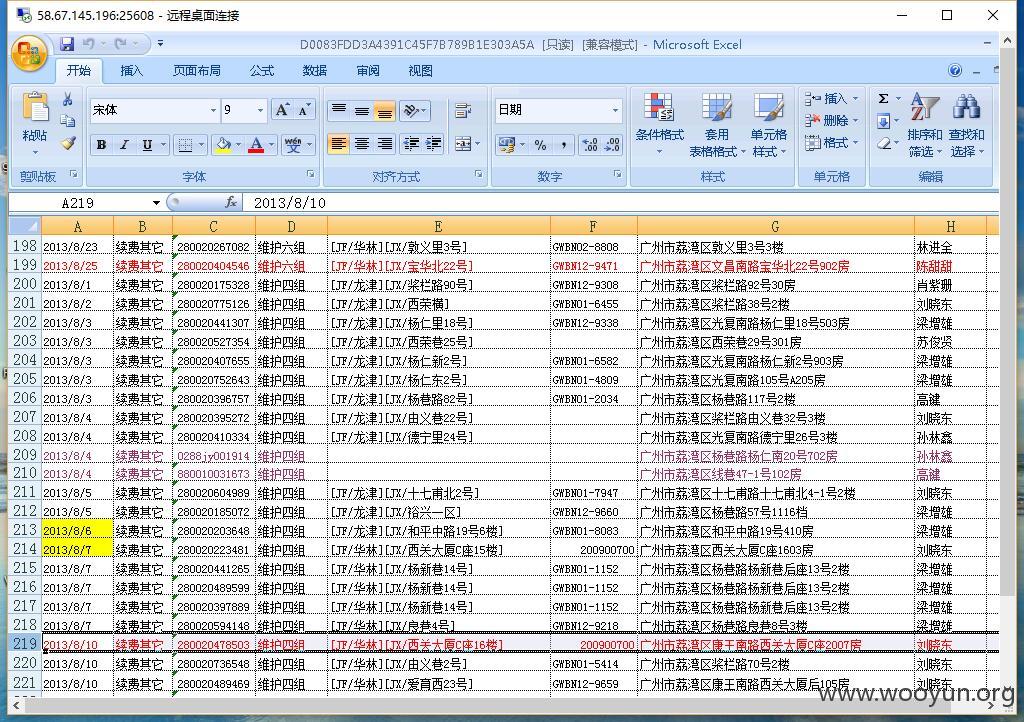Image resolution: width=1024 pixels, height=722 pixels.
Task: Open the Name Box dropdown arrow
Action: (156, 203)
